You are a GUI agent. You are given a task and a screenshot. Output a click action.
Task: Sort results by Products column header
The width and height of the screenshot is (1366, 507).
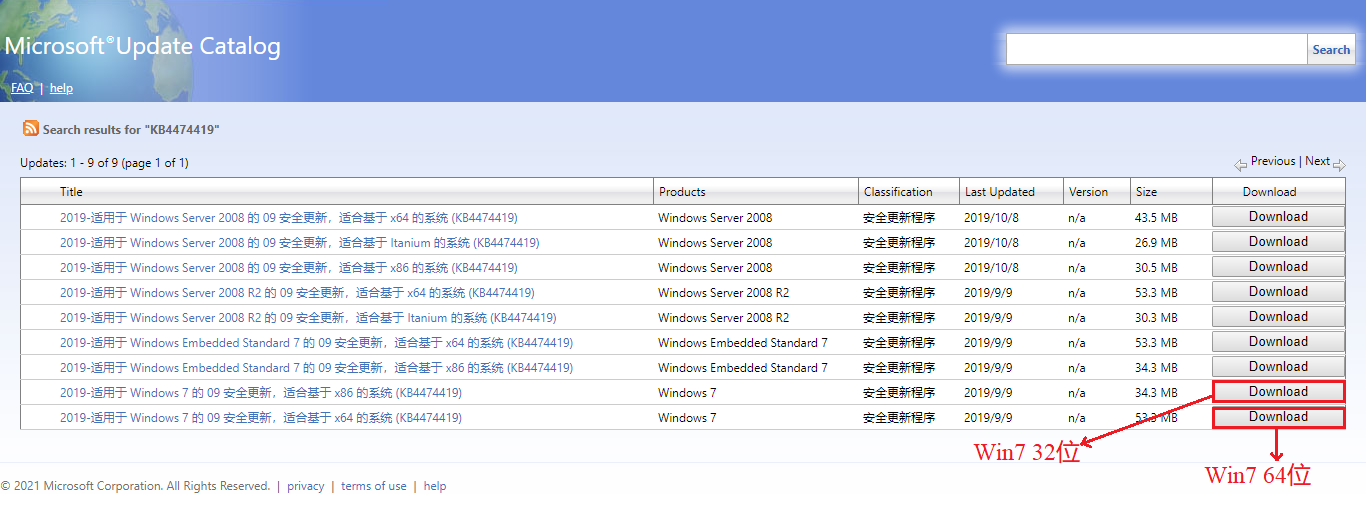pos(682,192)
